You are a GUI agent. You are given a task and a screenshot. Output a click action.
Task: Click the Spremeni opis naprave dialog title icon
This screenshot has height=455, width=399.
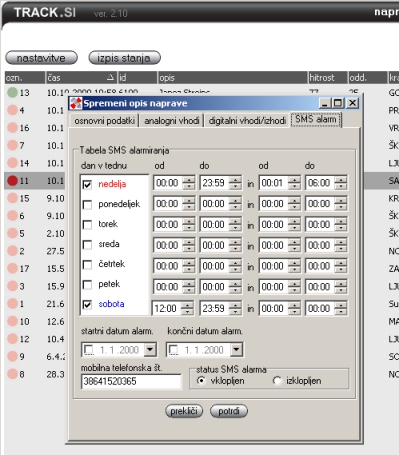click(76, 103)
